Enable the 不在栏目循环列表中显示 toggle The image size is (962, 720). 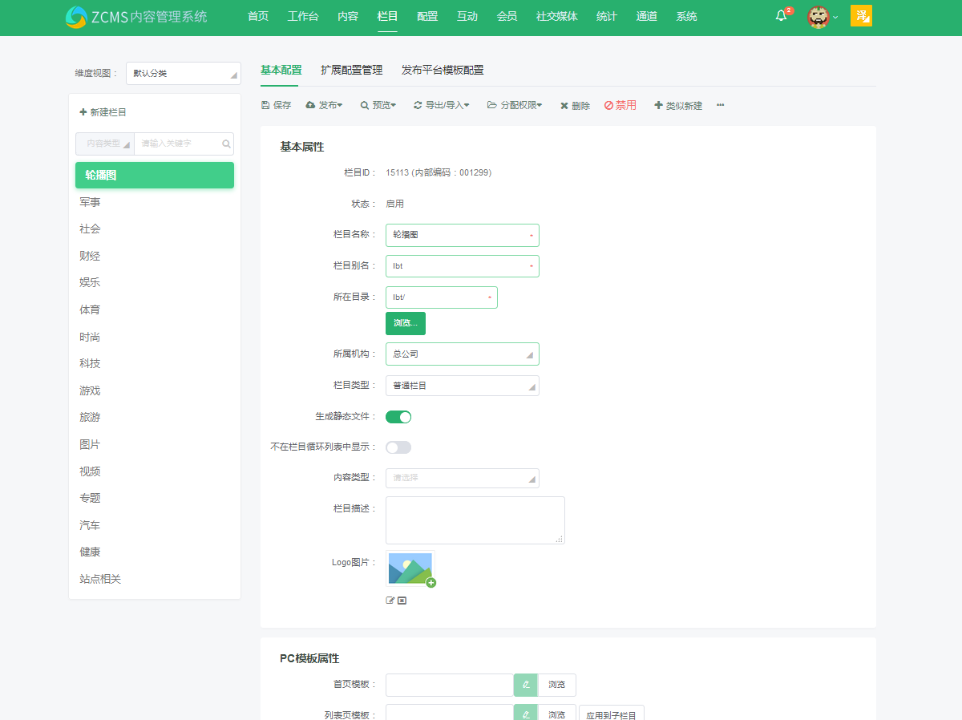398,447
